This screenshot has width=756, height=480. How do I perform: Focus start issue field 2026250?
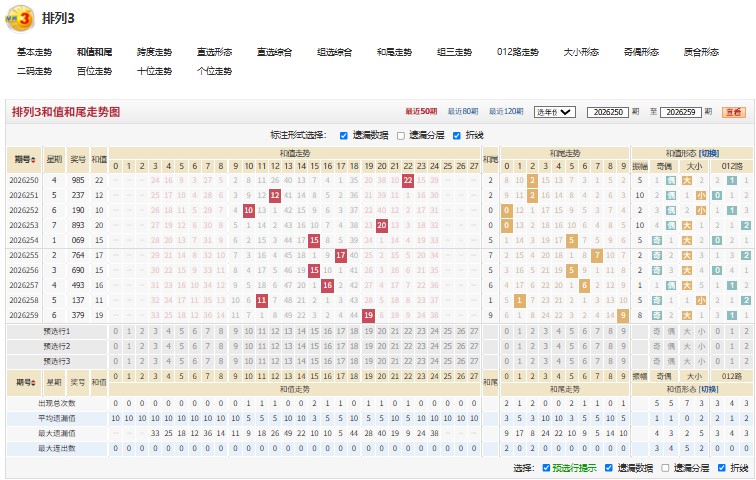(608, 112)
